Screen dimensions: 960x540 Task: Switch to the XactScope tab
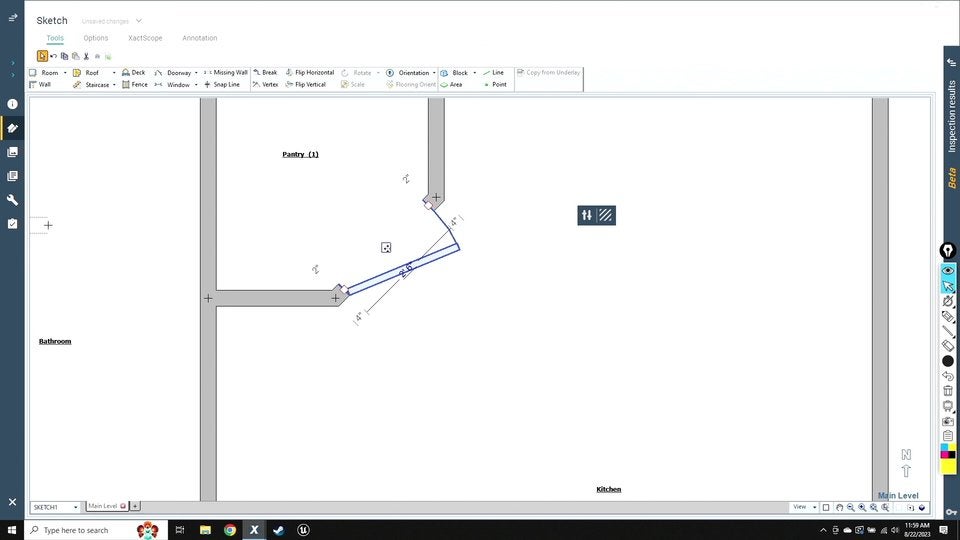[145, 38]
